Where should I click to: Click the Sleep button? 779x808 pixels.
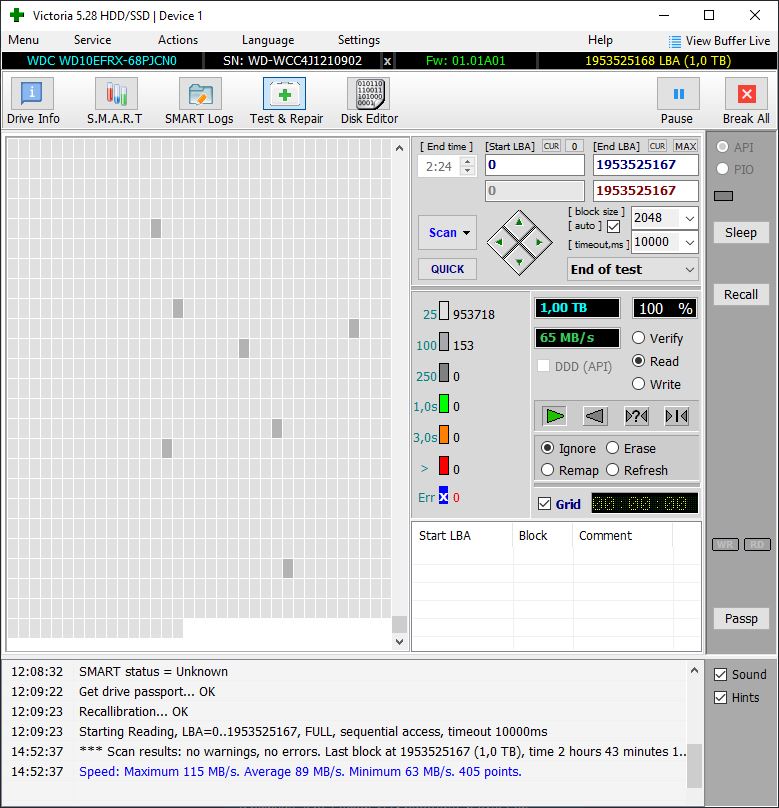tap(741, 232)
